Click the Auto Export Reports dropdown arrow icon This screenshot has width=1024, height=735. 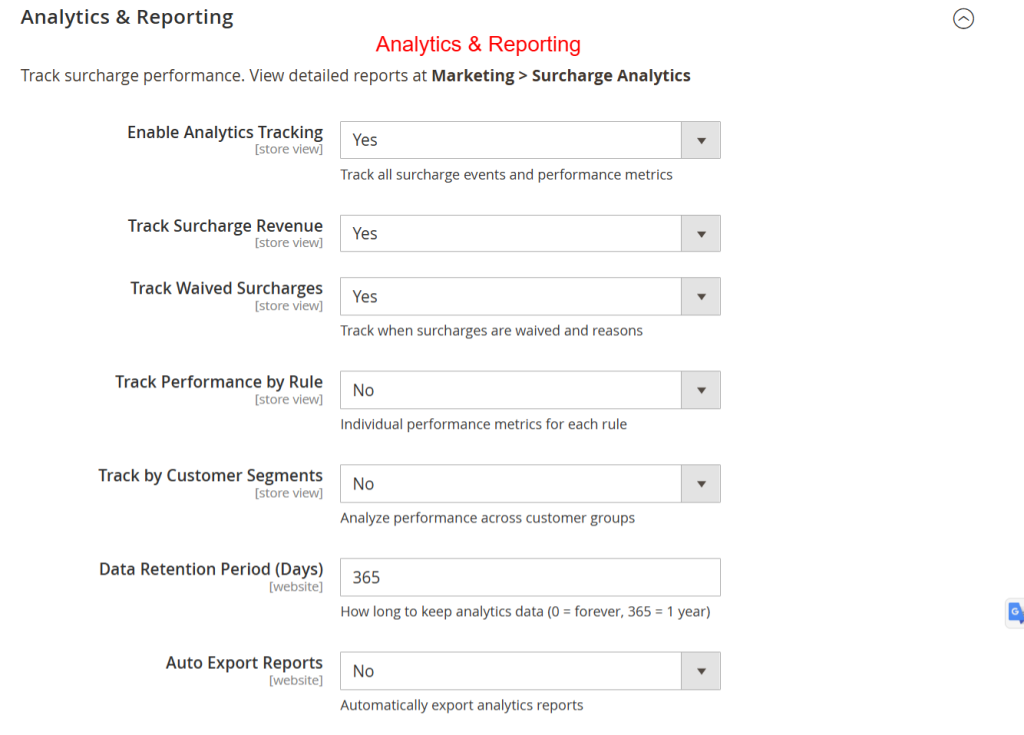pos(700,671)
